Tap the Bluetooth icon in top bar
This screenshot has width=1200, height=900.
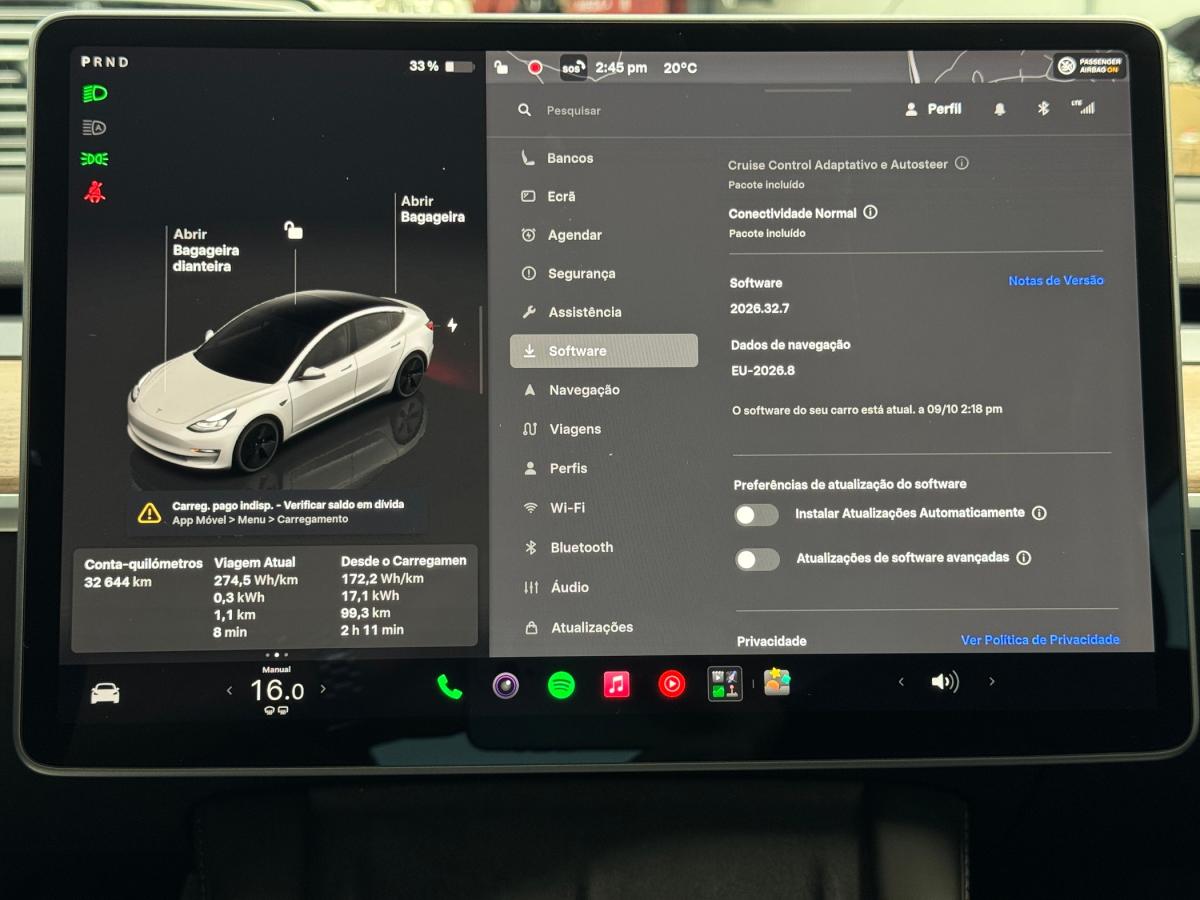(x=1043, y=108)
